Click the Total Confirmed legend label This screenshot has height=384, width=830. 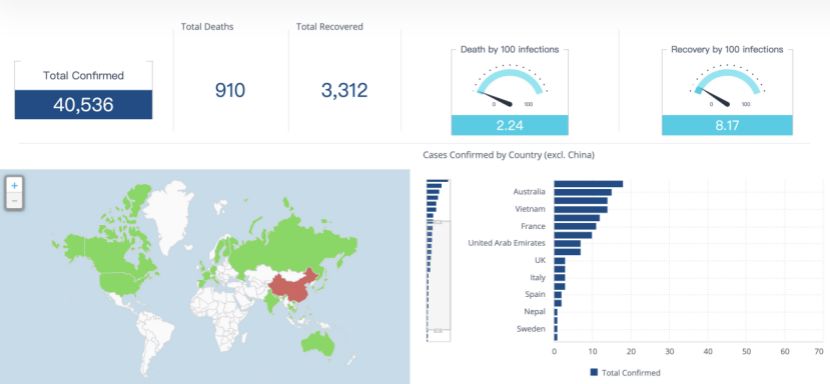click(631, 373)
